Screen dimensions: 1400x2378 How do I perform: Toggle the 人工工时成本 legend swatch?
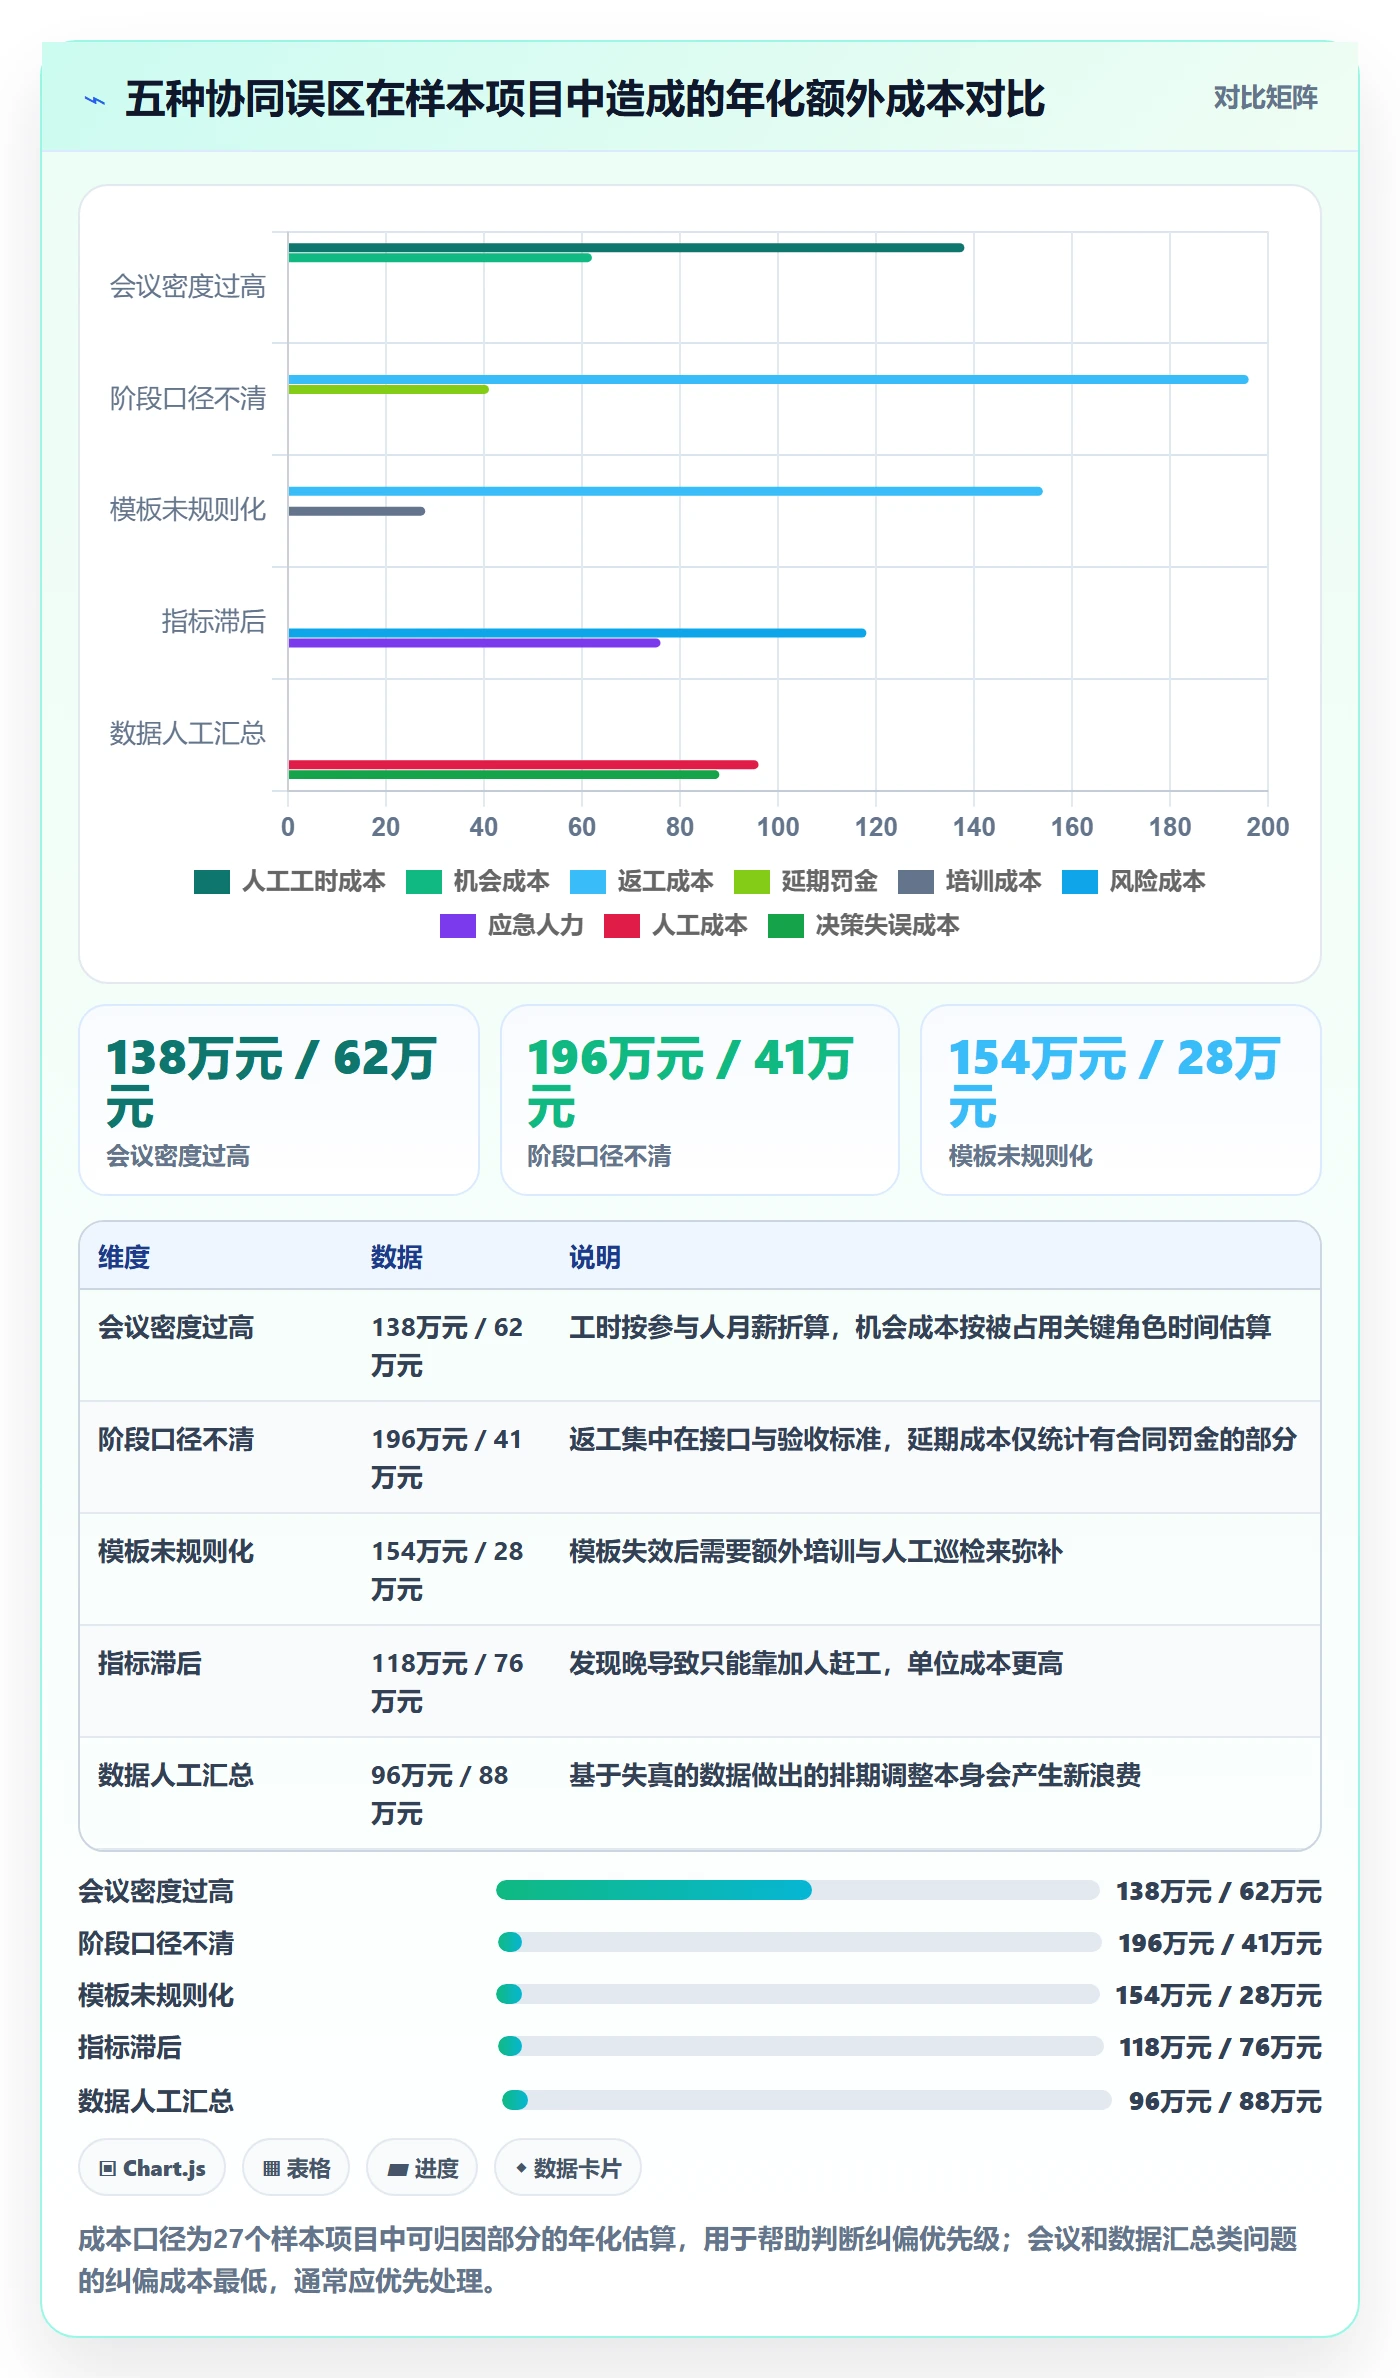click(212, 881)
